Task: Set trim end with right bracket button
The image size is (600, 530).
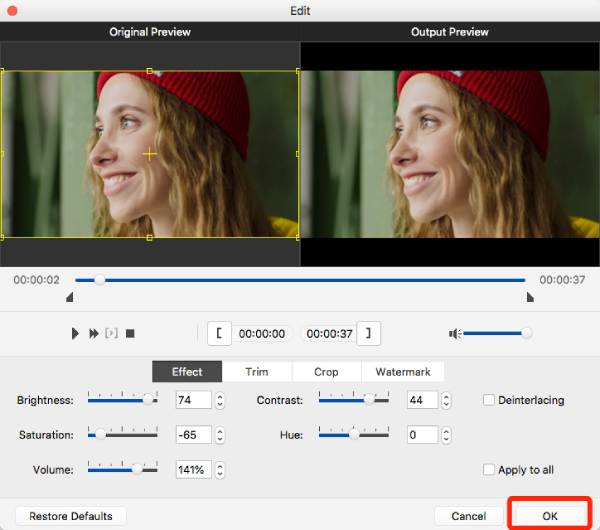Action: click(x=368, y=333)
